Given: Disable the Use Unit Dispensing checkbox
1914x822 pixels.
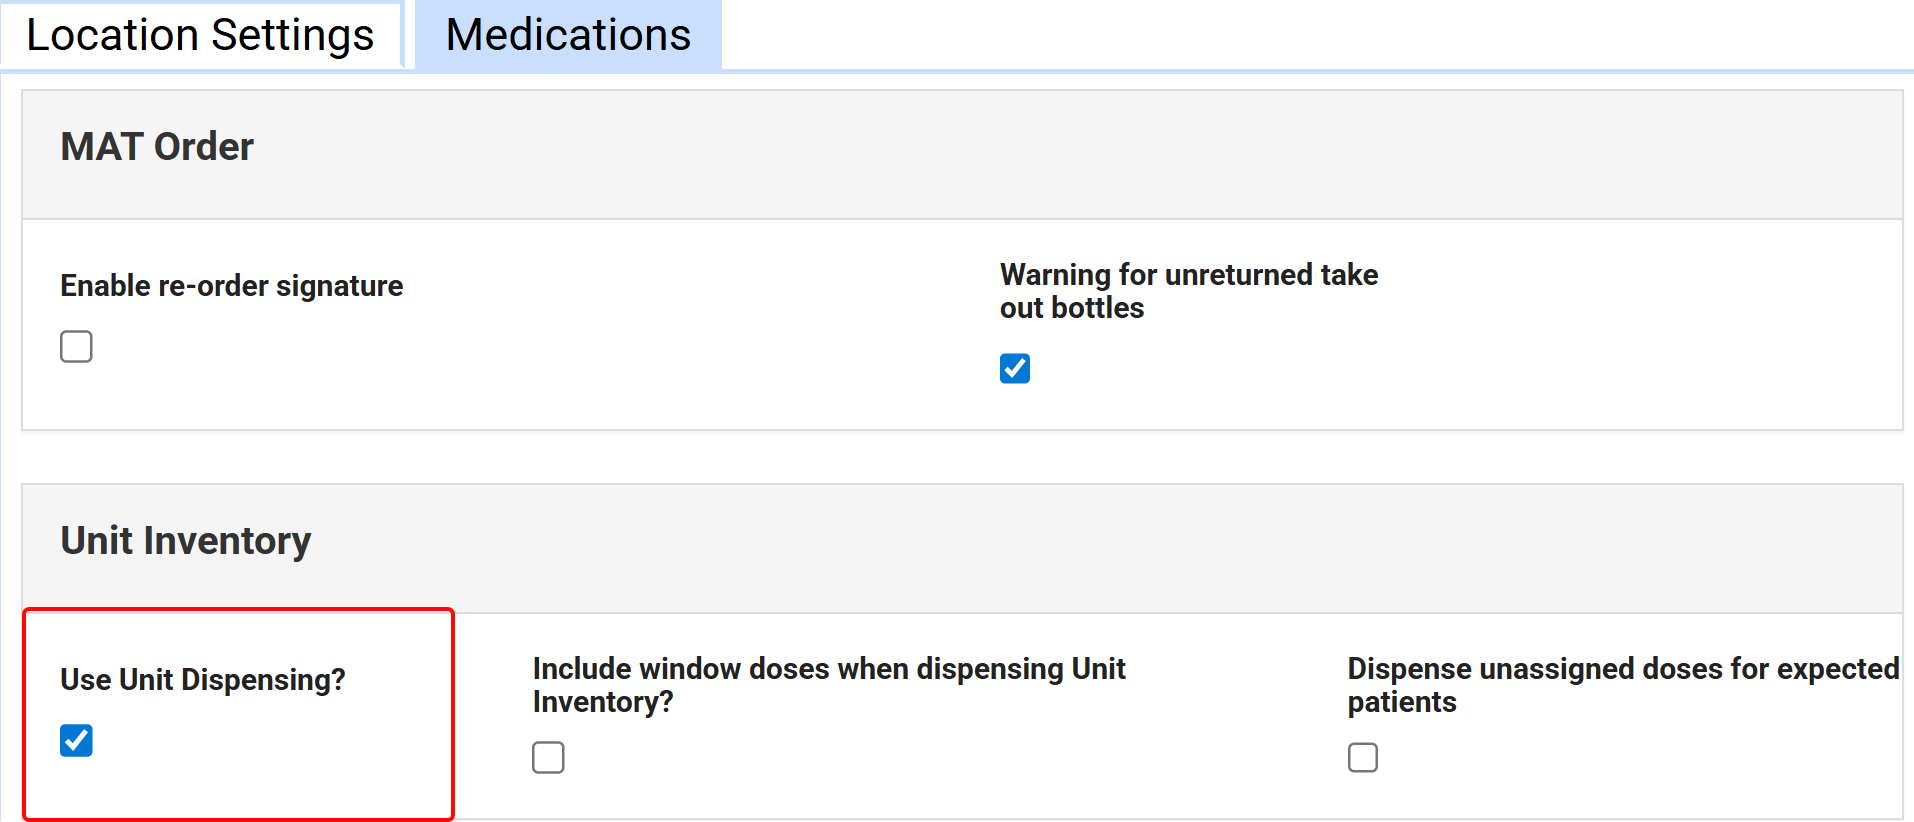Looking at the screenshot, I should pos(76,741).
